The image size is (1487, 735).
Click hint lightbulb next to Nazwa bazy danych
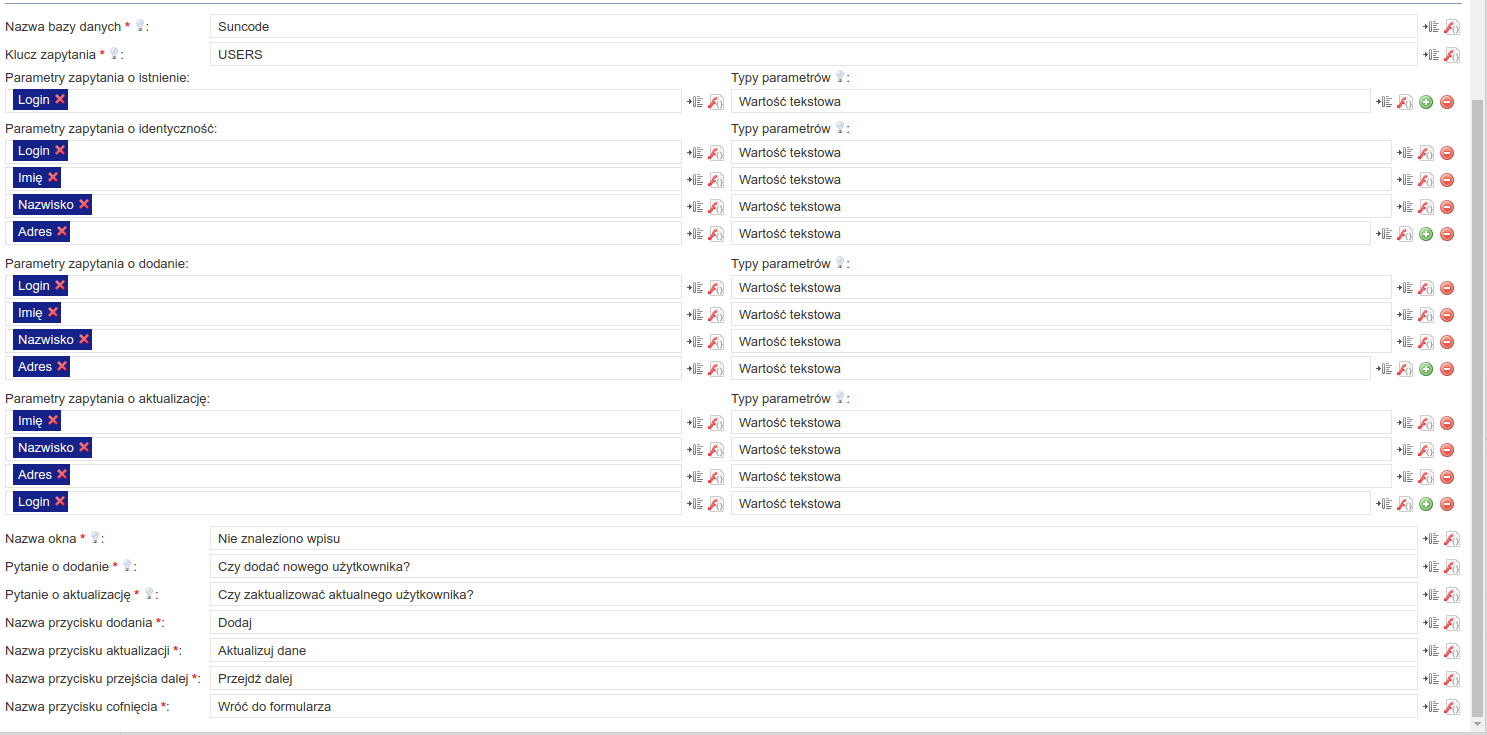pos(140,26)
